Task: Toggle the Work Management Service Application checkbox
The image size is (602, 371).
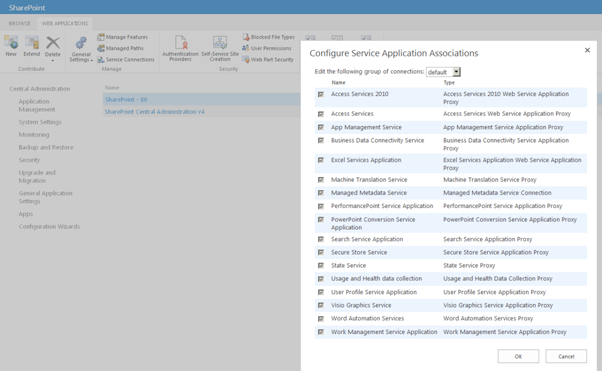Action: pos(321,332)
